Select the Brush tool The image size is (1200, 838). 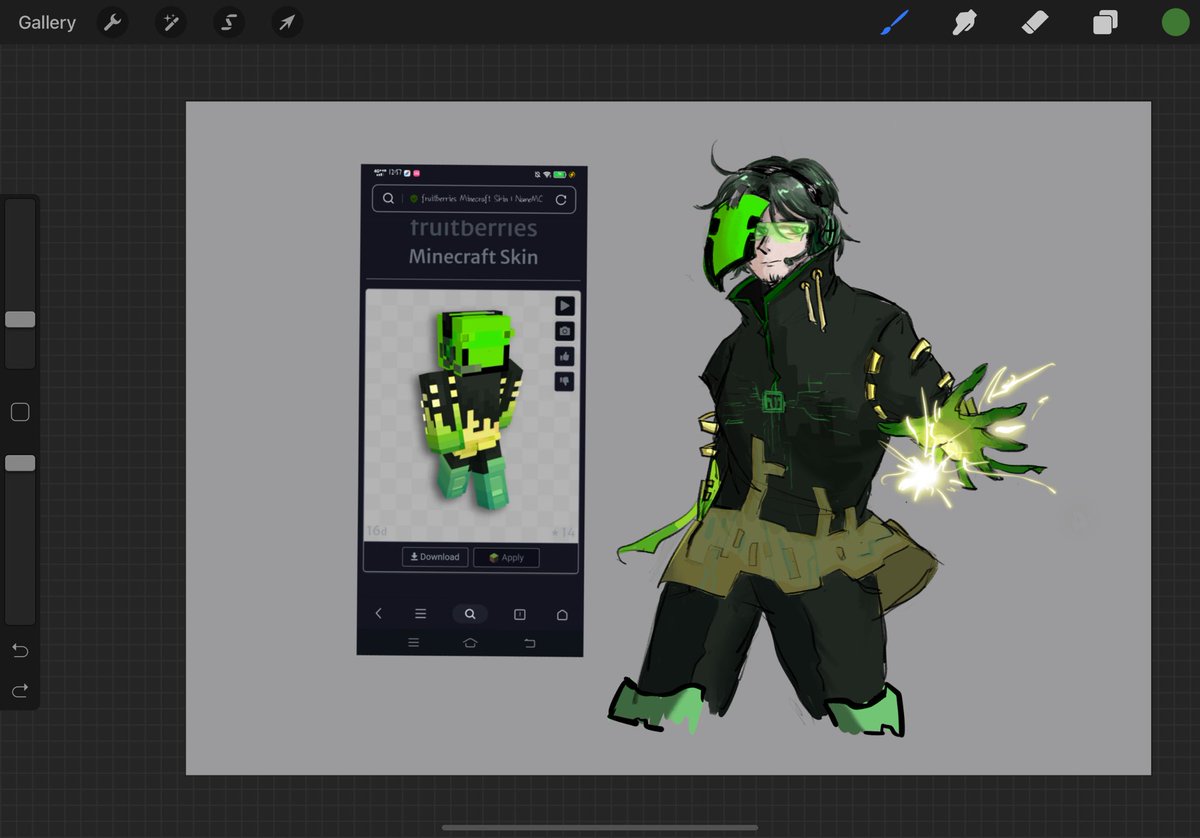click(894, 22)
